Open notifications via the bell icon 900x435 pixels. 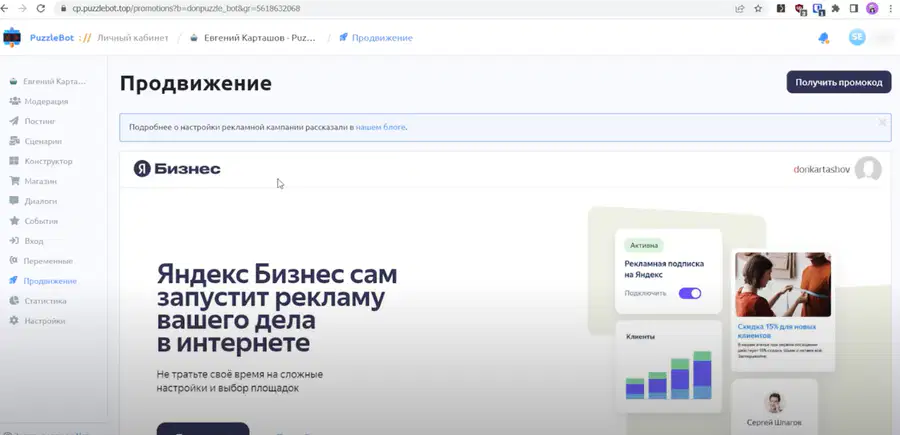click(x=824, y=38)
